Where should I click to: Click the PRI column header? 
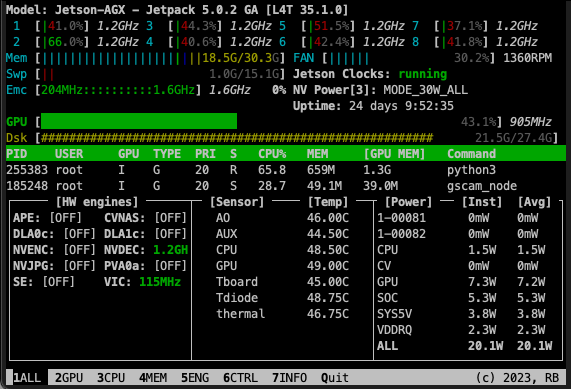205,154
